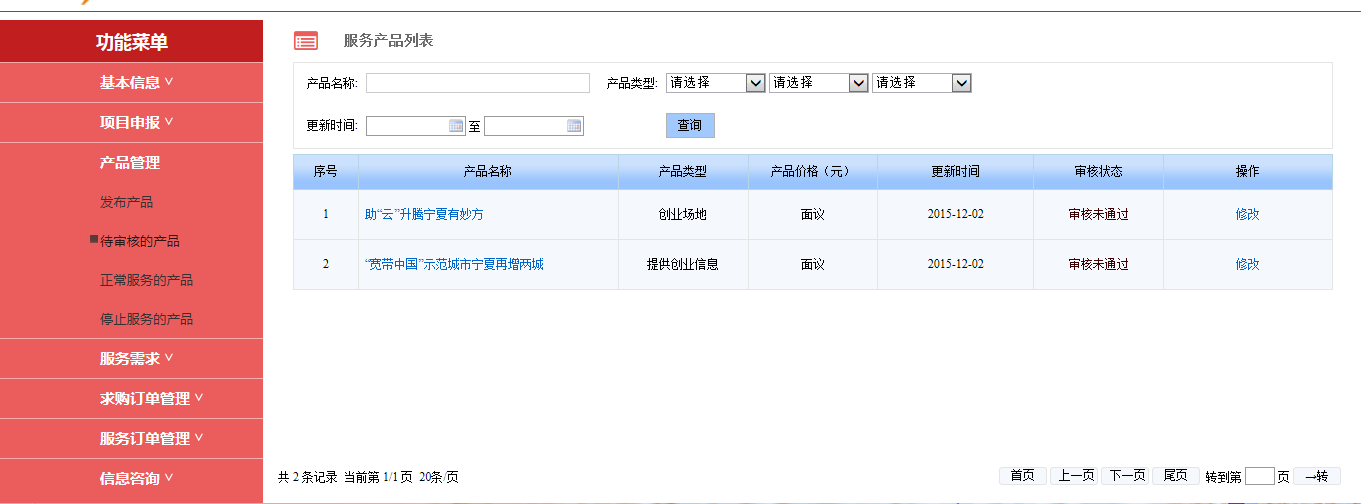Viewport: 1361px width, 504px height.
Task: Select 发布产品 in the sidebar
Action: [127, 202]
